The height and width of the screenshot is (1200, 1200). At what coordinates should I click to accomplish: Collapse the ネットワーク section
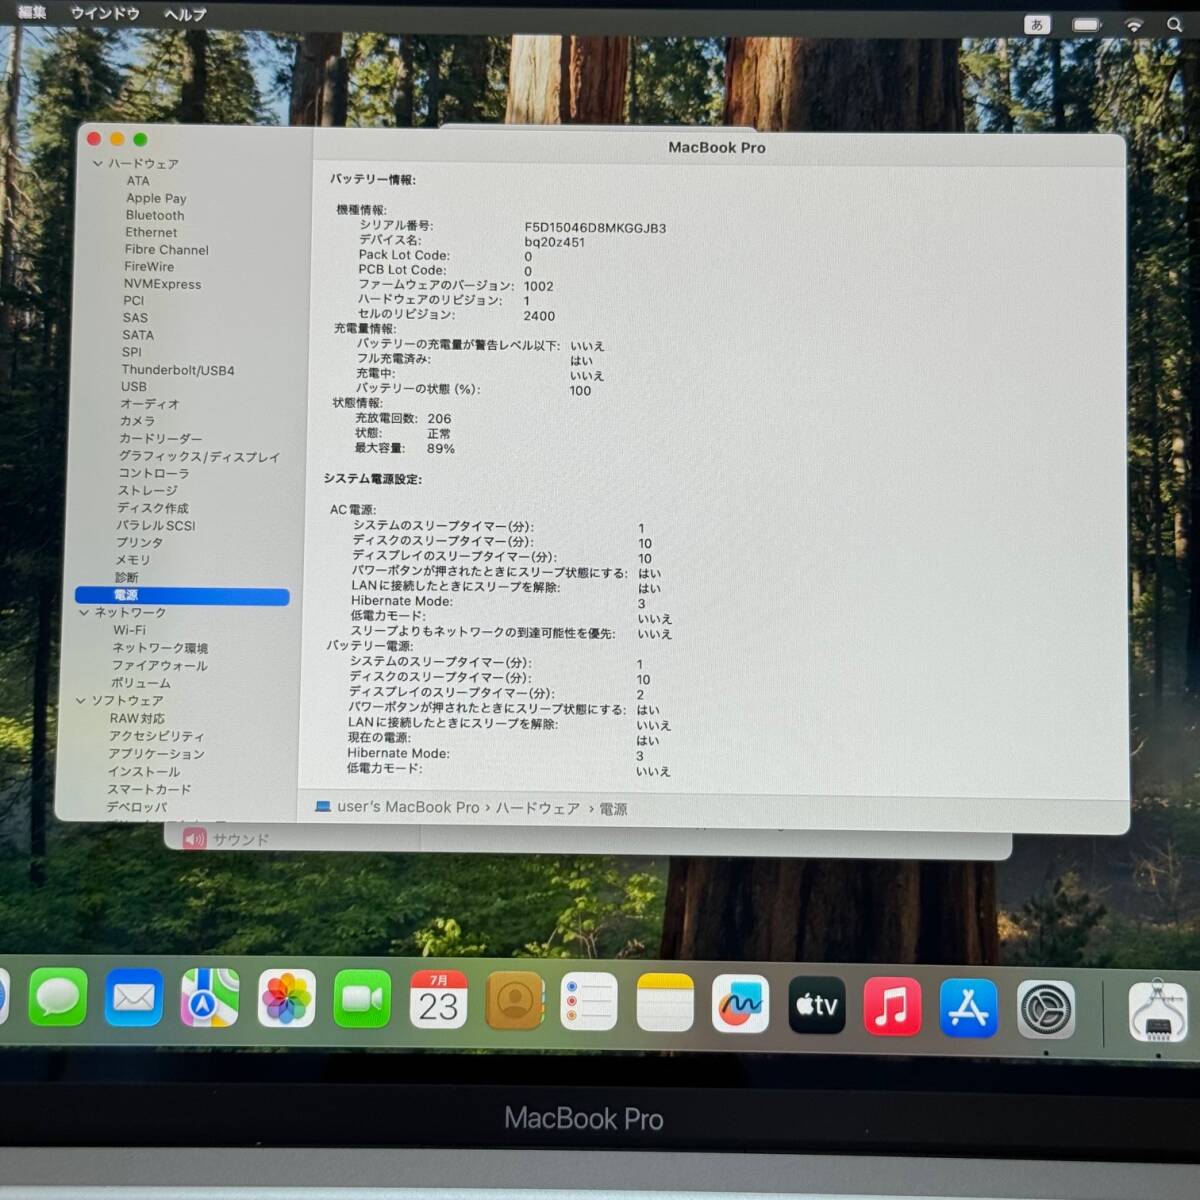[84, 612]
